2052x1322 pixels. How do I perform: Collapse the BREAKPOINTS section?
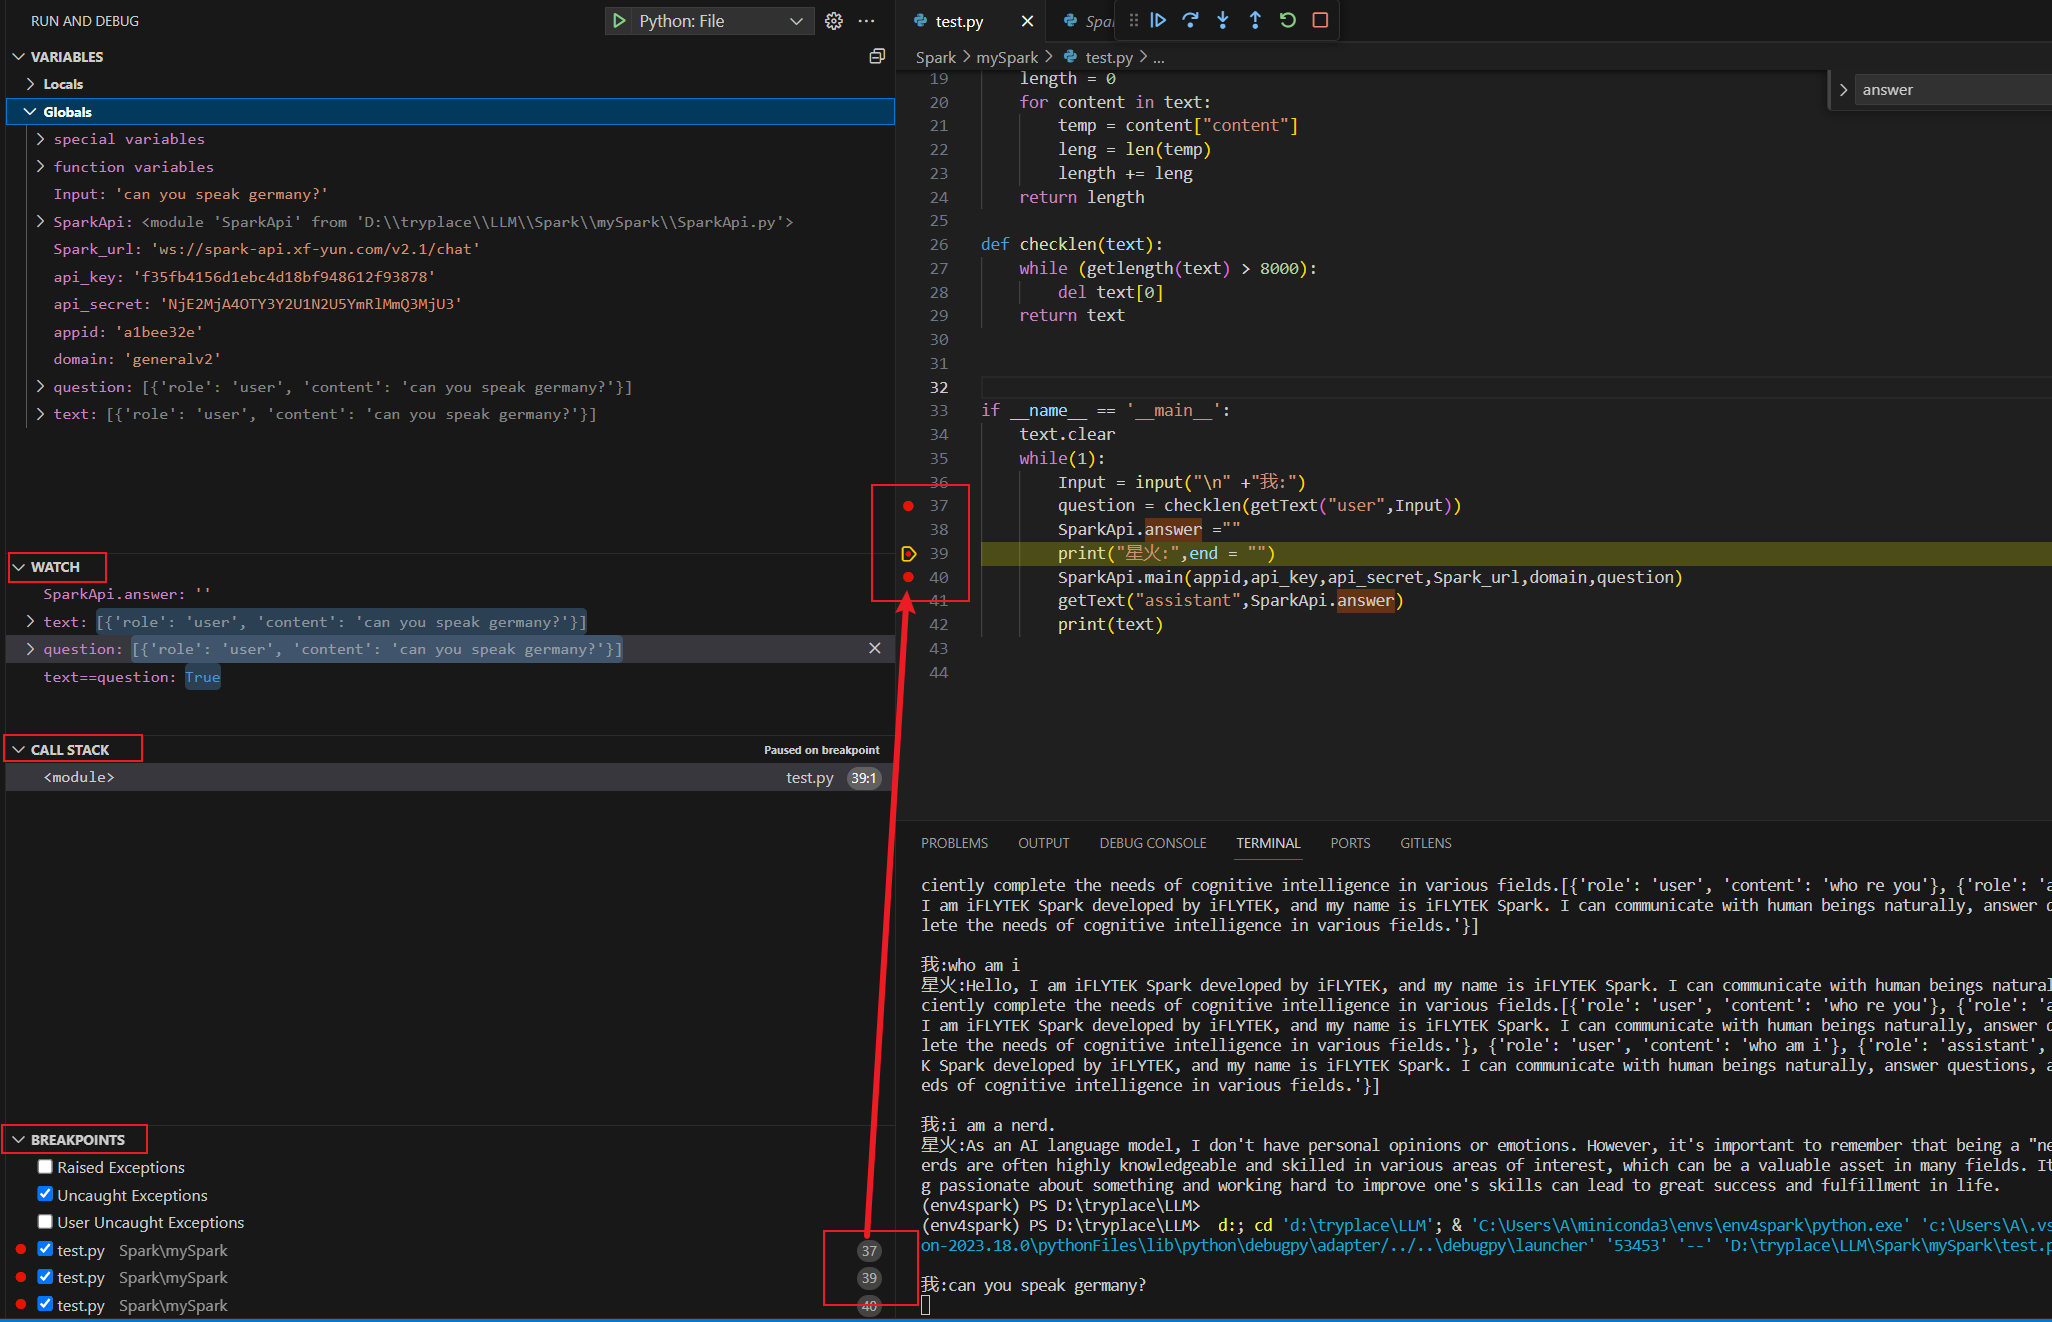[x=18, y=1139]
